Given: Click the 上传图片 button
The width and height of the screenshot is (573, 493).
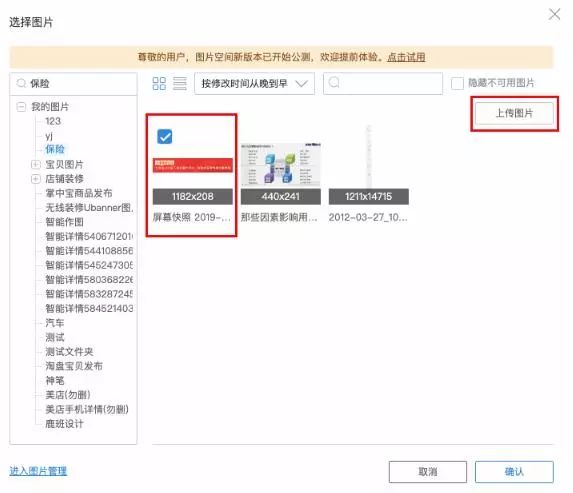Looking at the screenshot, I should (x=514, y=113).
